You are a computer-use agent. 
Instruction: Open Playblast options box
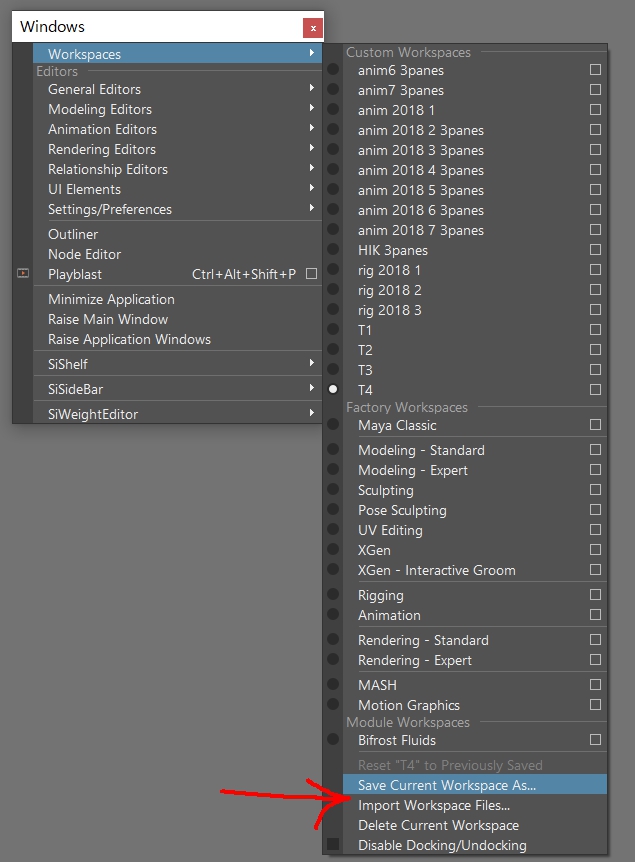[311, 273]
